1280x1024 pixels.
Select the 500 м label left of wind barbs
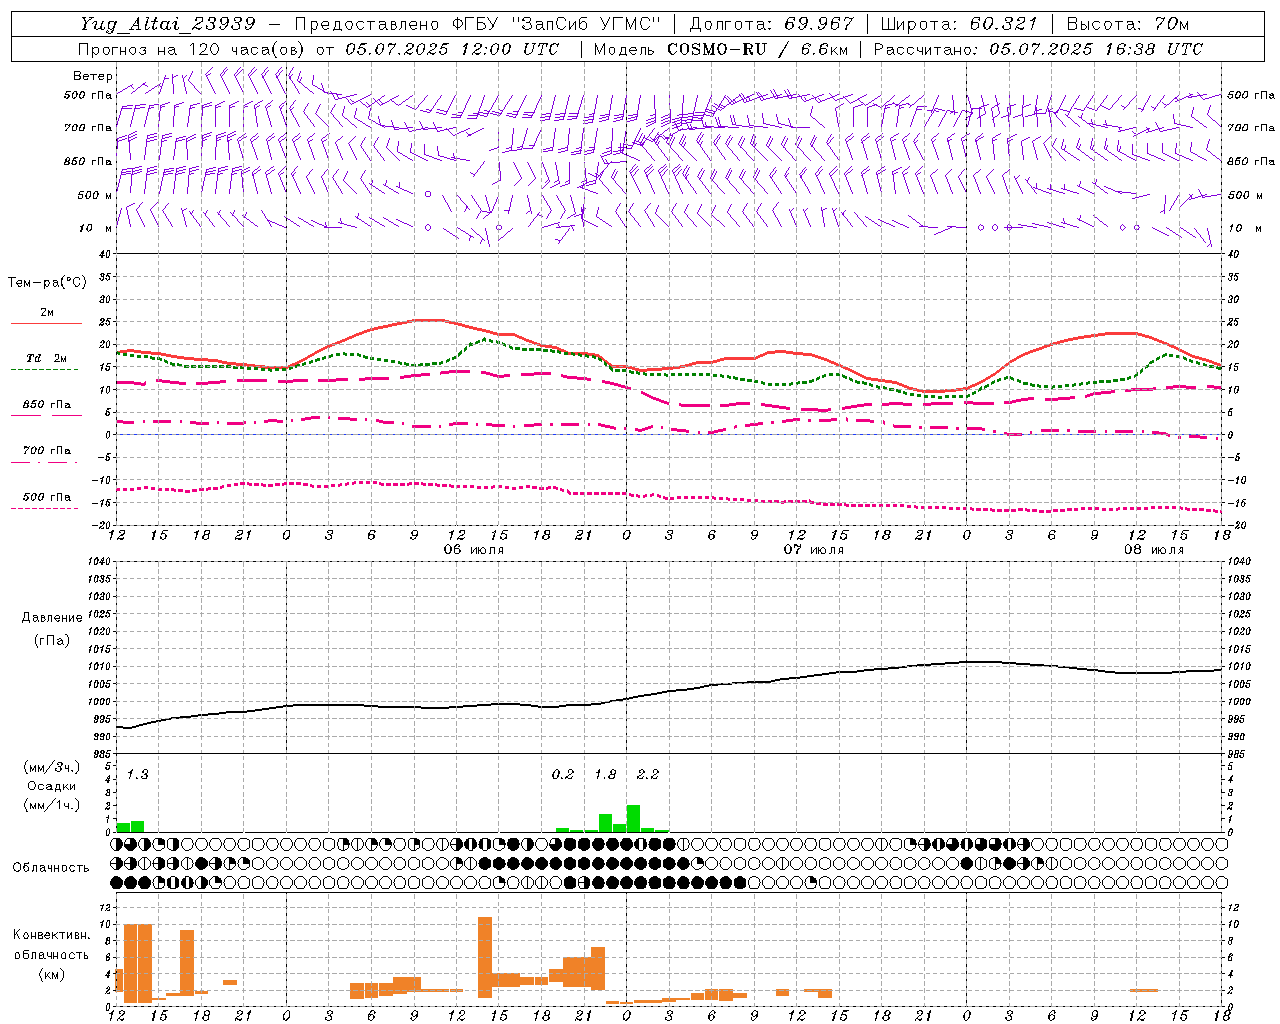pos(95,195)
